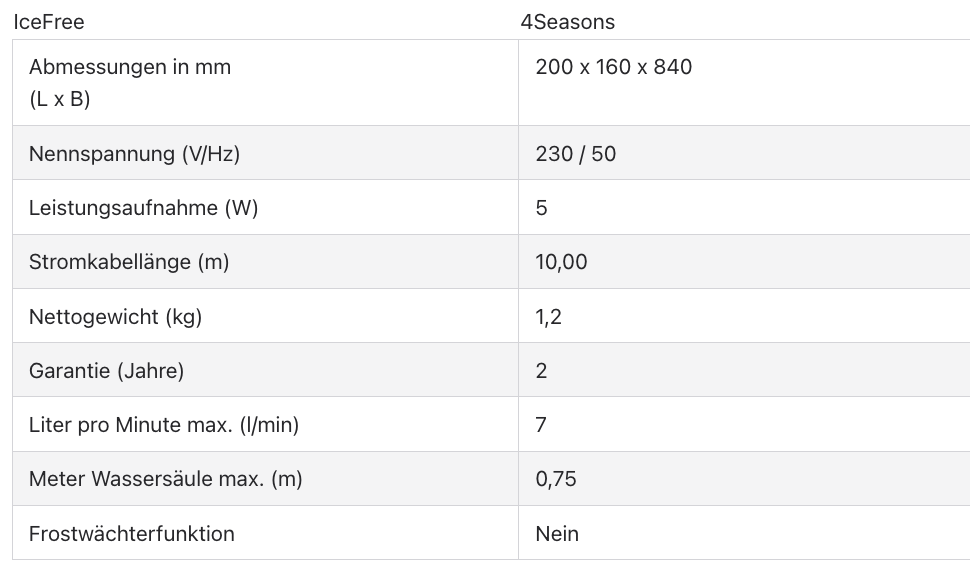Click the Leistungsaufnahme value 5
The height and width of the screenshot is (574, 970).
tap(542, 208)
